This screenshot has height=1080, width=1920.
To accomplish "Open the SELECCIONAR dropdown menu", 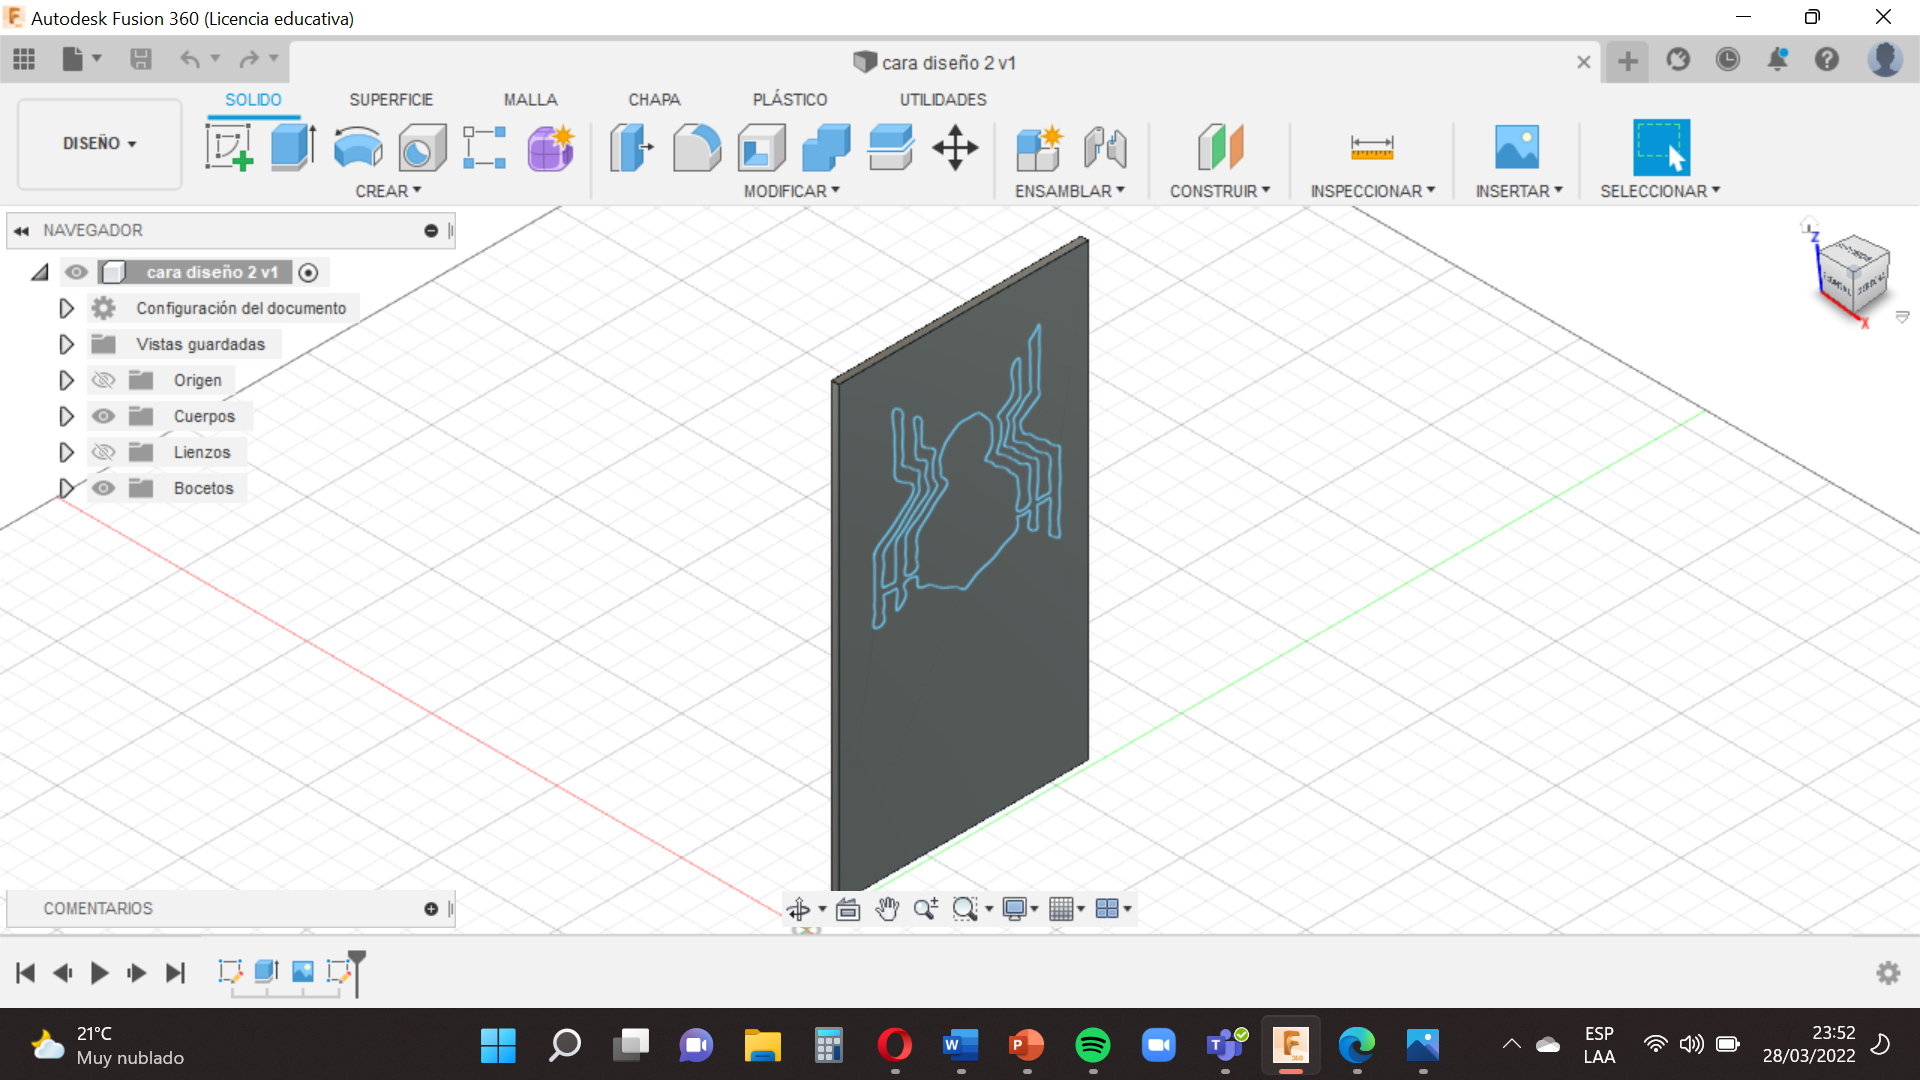I will (1660, 191).
